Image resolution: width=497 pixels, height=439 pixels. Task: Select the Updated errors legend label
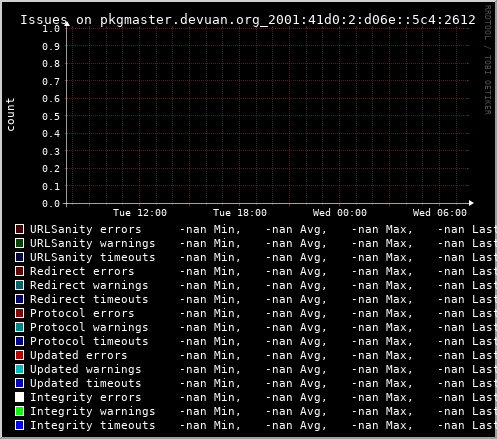click(79, 355)
